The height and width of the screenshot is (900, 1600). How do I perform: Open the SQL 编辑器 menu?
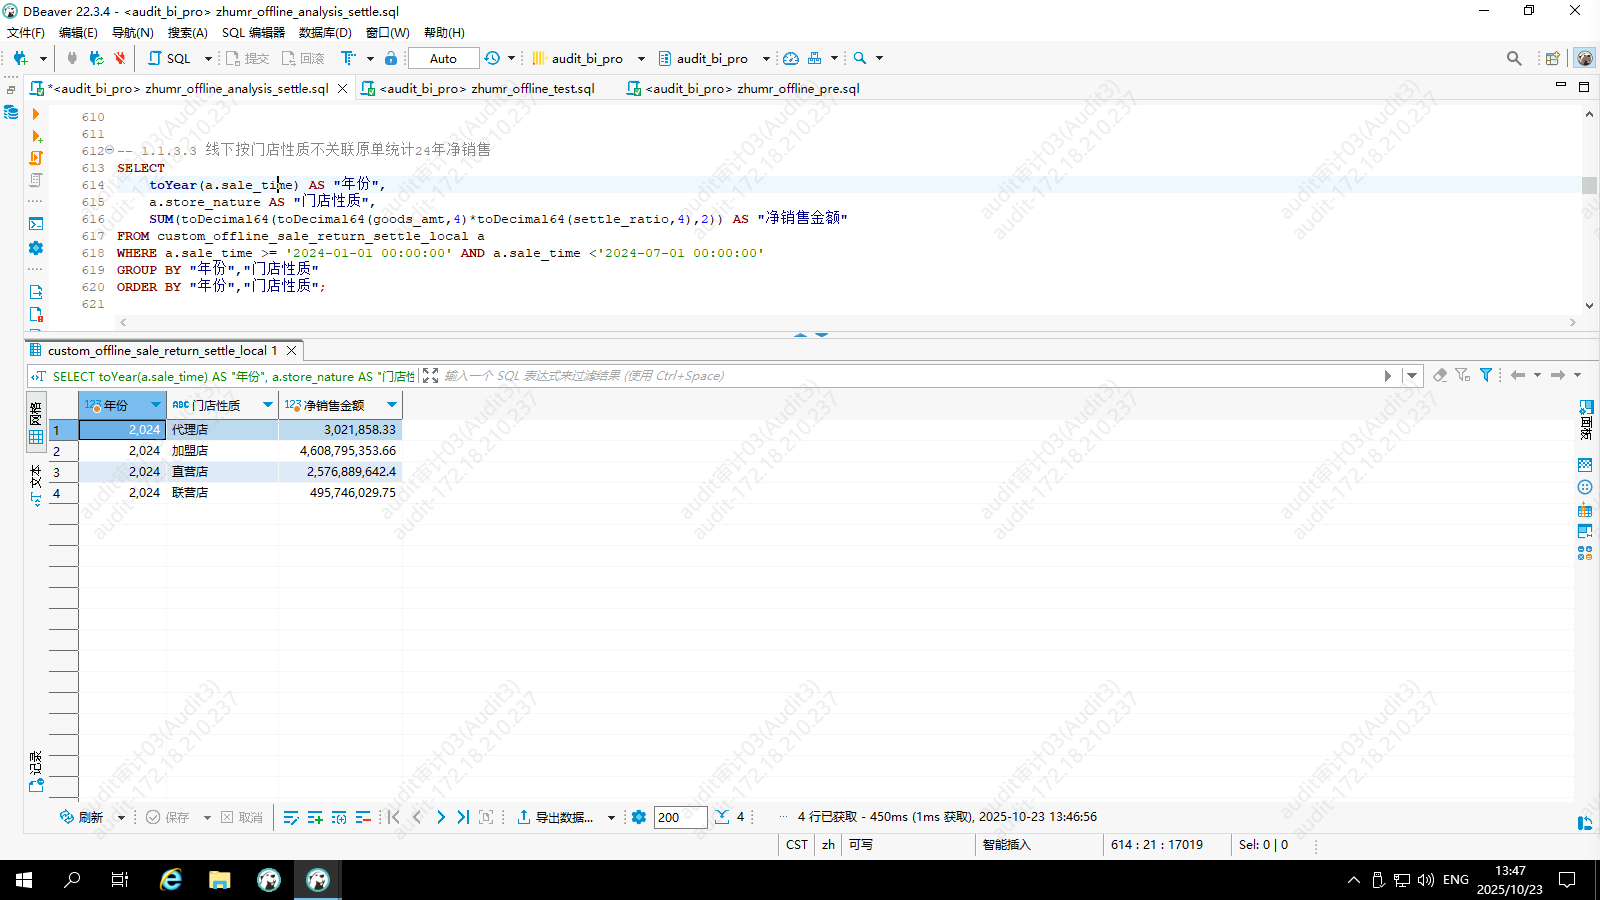(253, 32)
